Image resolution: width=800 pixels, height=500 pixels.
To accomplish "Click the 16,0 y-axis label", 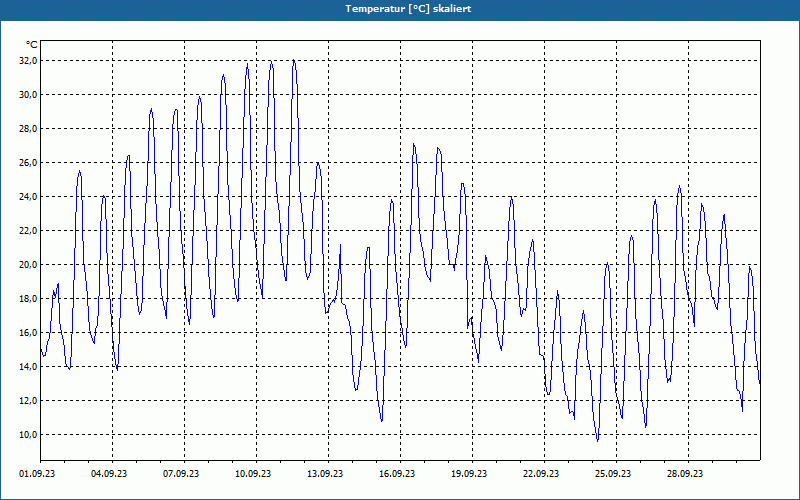I will [x=28, y=333].
